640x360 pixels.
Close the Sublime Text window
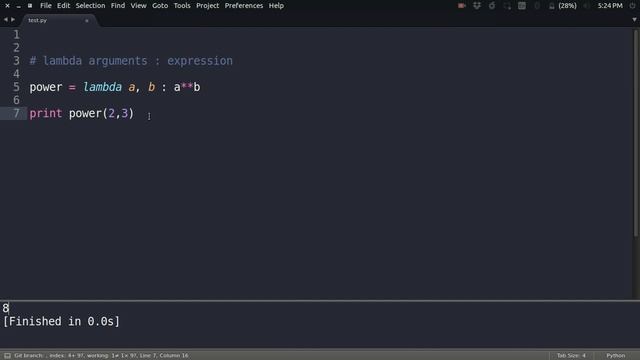coord(7,6)
